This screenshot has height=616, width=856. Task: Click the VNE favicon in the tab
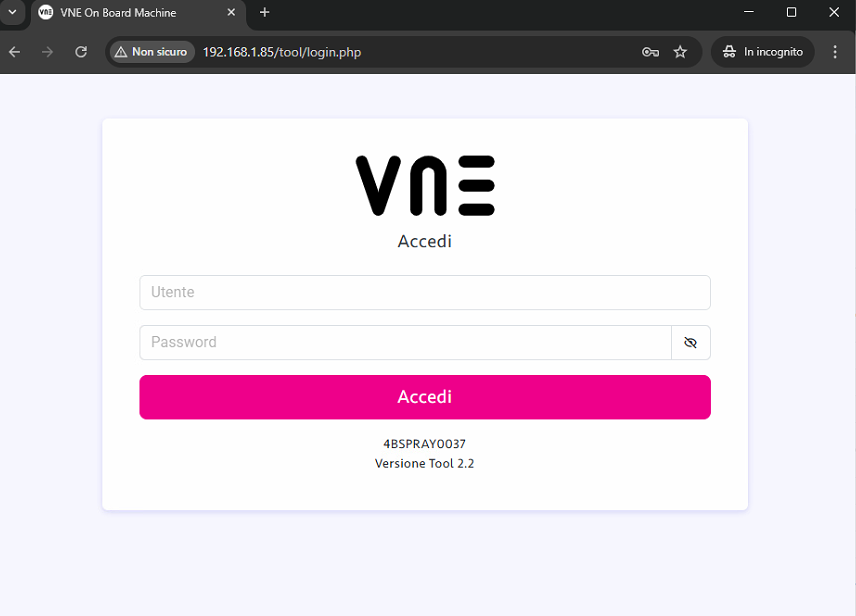click(46, 12)
